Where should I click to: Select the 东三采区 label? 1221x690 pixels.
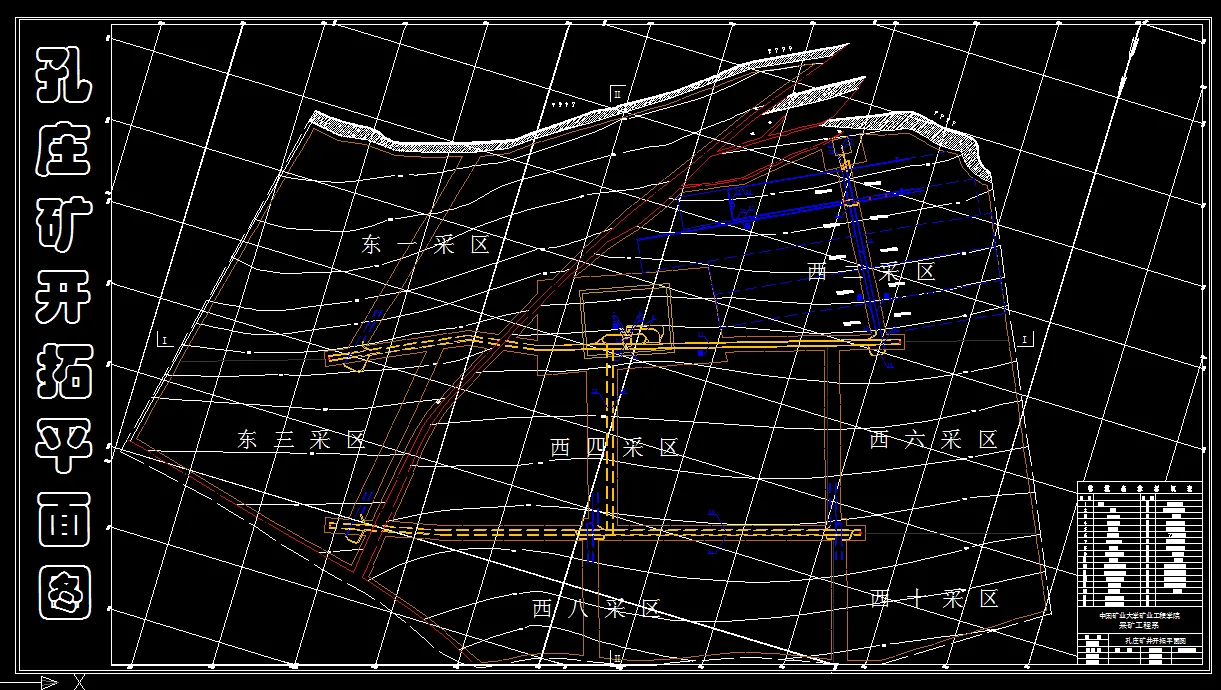(302, 439)
